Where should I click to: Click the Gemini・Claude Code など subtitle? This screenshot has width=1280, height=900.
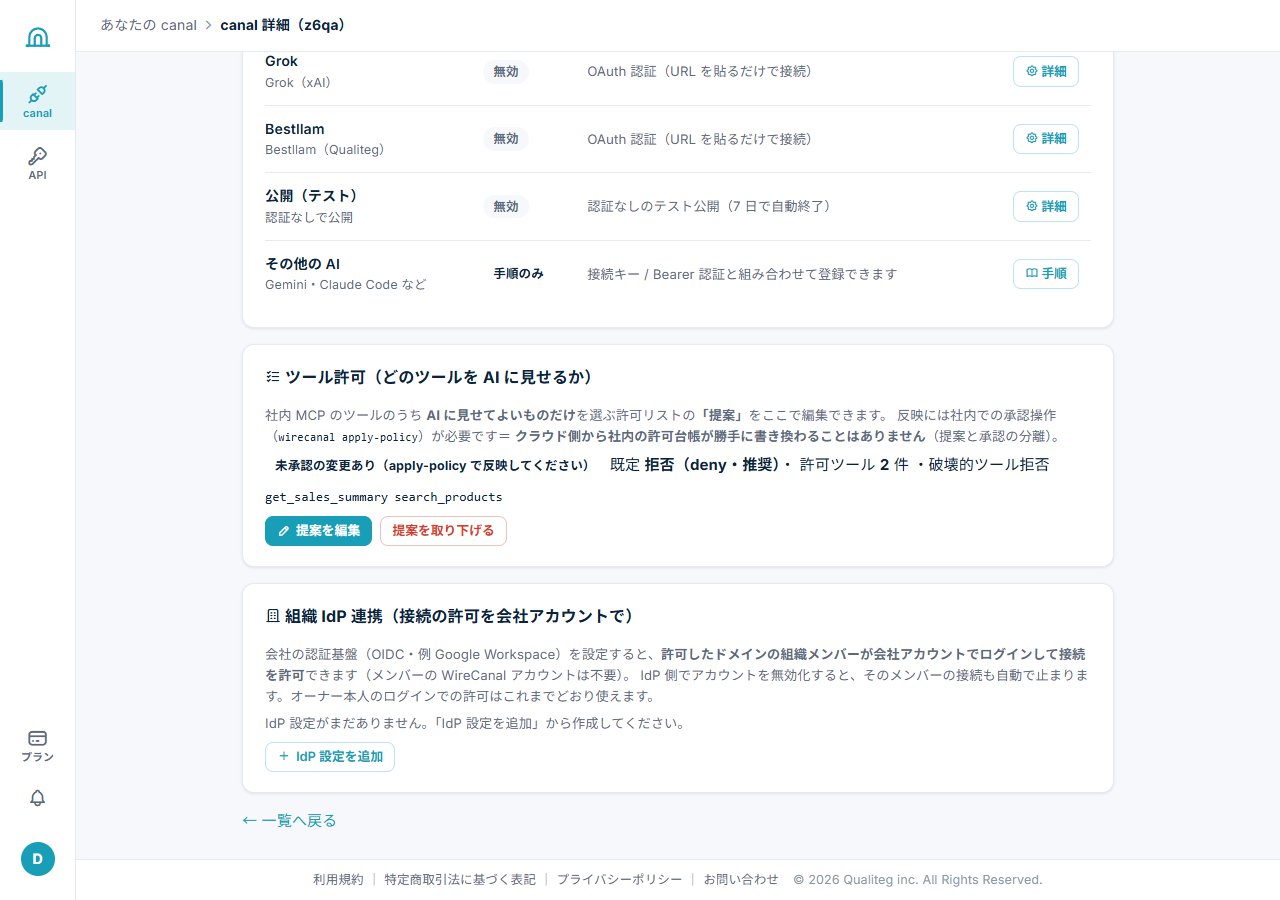[x=345, y=285]
